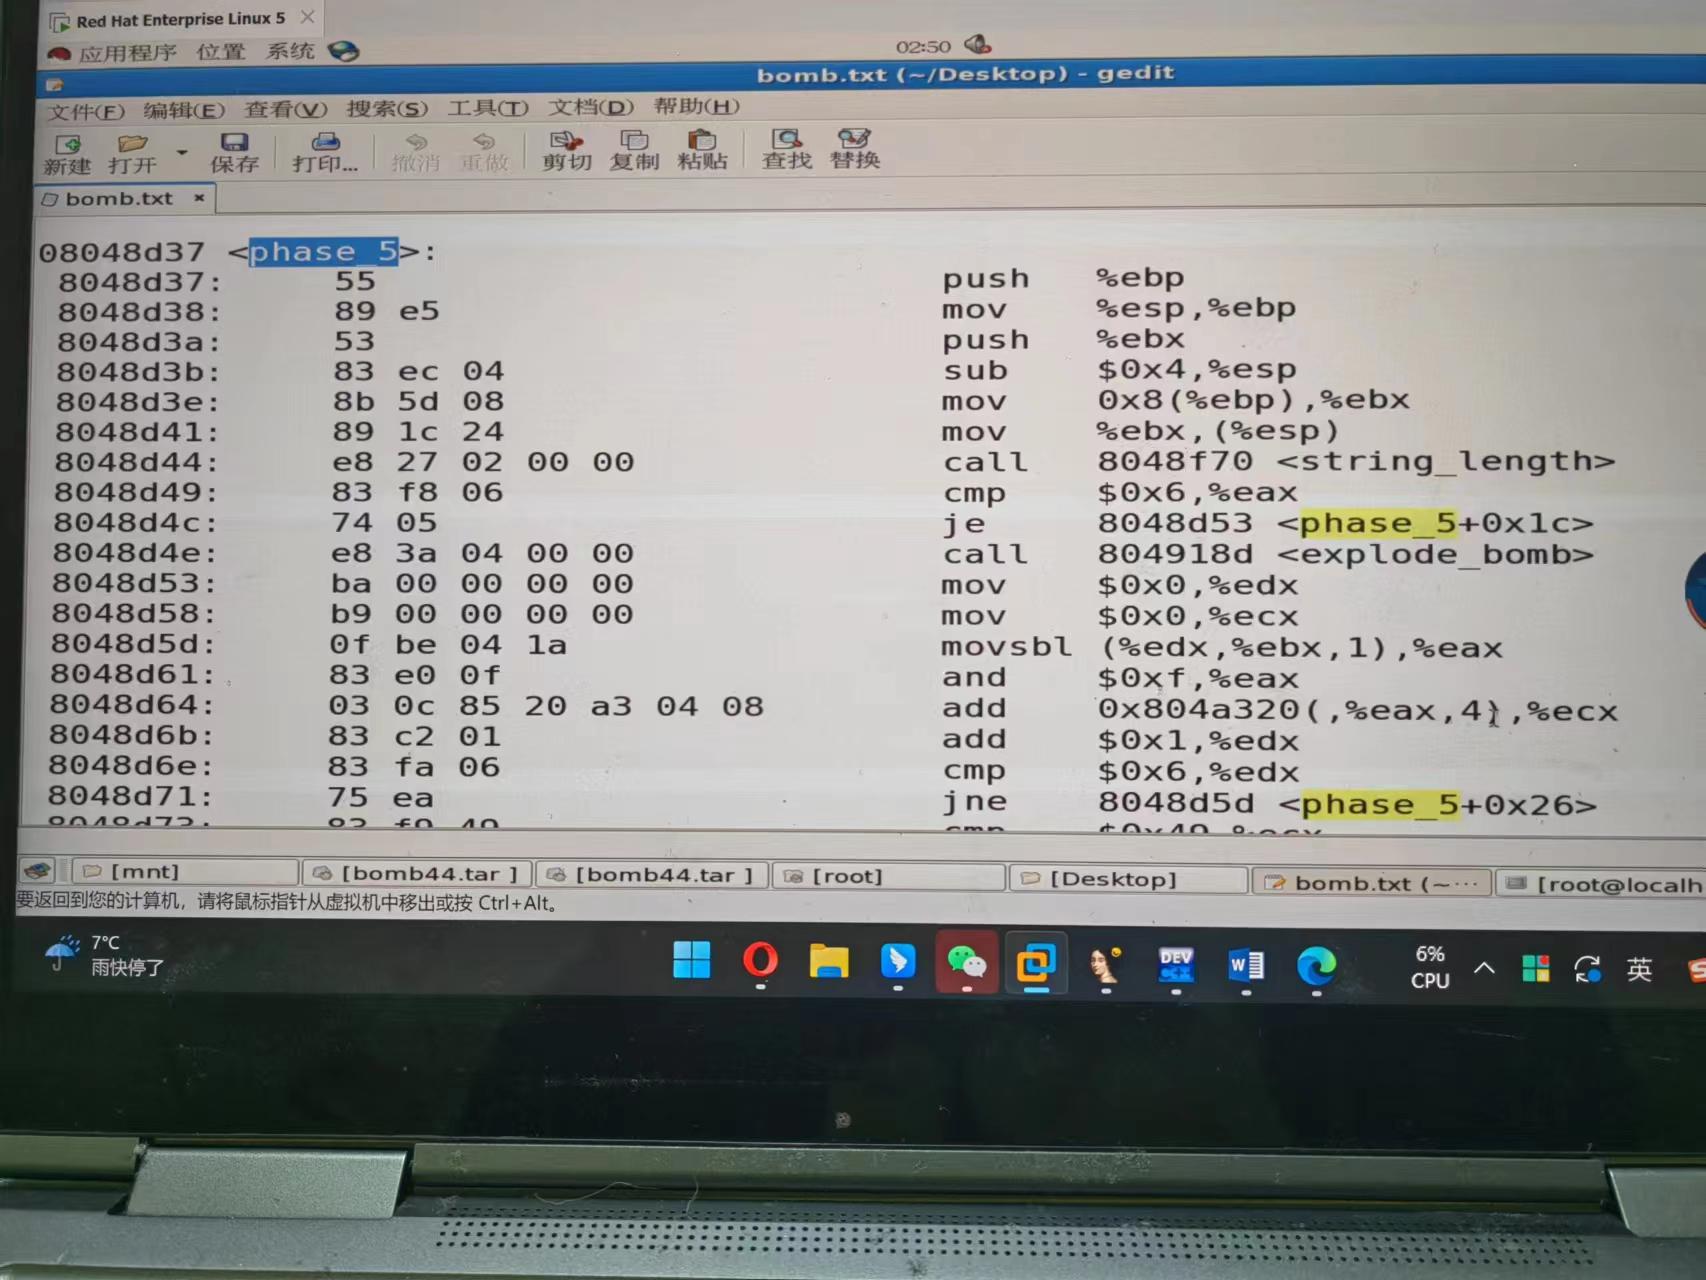
Task: Launch Microsoft Edge from the taskbar
Action: click(x=1317, y=965)
